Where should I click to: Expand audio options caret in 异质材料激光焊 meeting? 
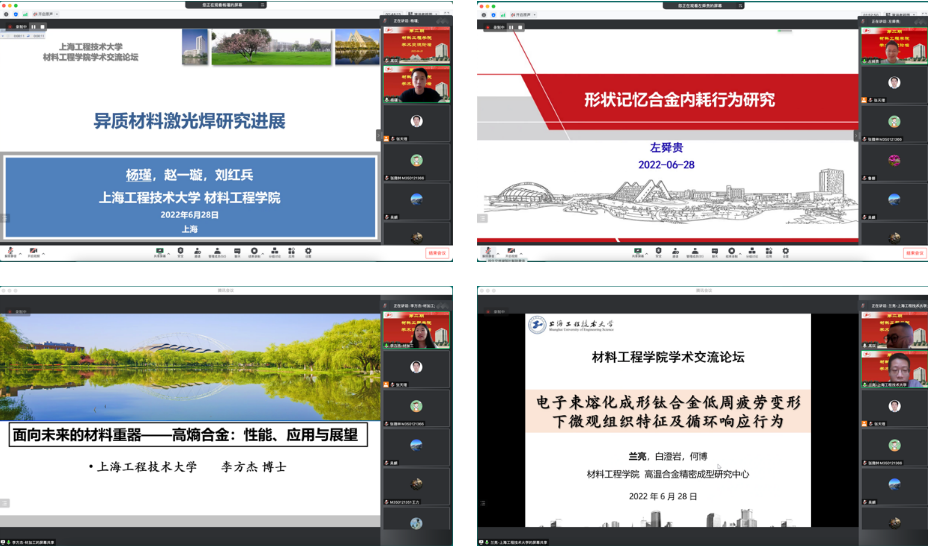22,252
